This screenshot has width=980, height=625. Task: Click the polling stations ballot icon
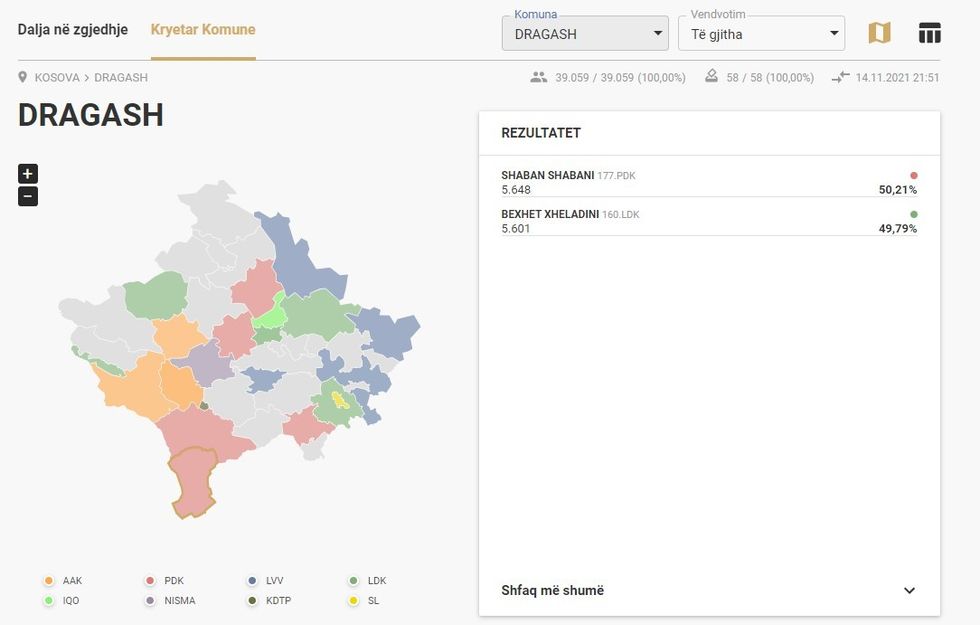[711, 77]
